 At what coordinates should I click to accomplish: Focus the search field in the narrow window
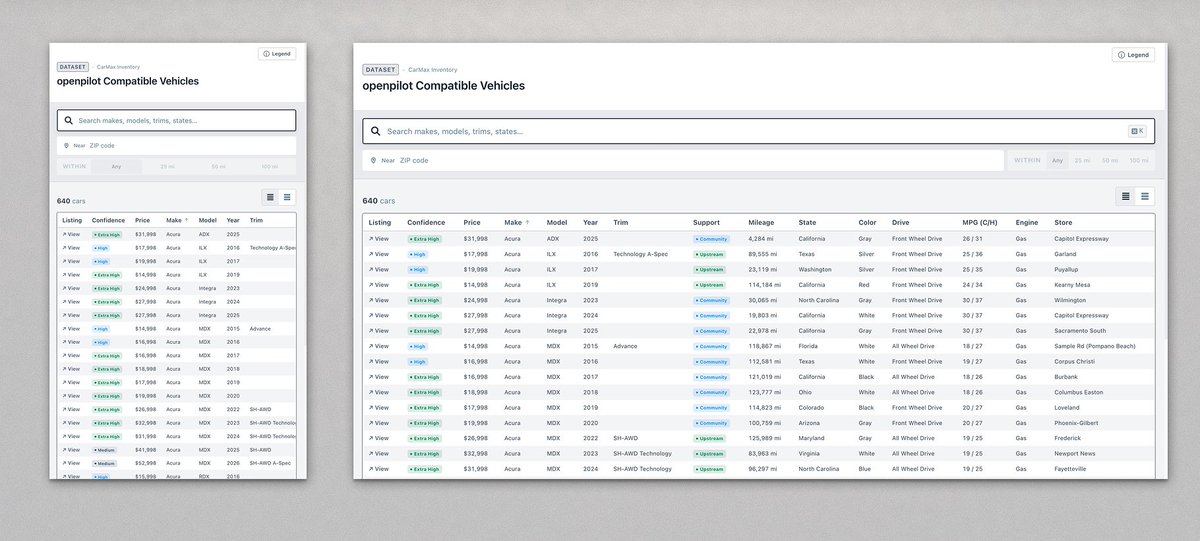pos(177,121)
